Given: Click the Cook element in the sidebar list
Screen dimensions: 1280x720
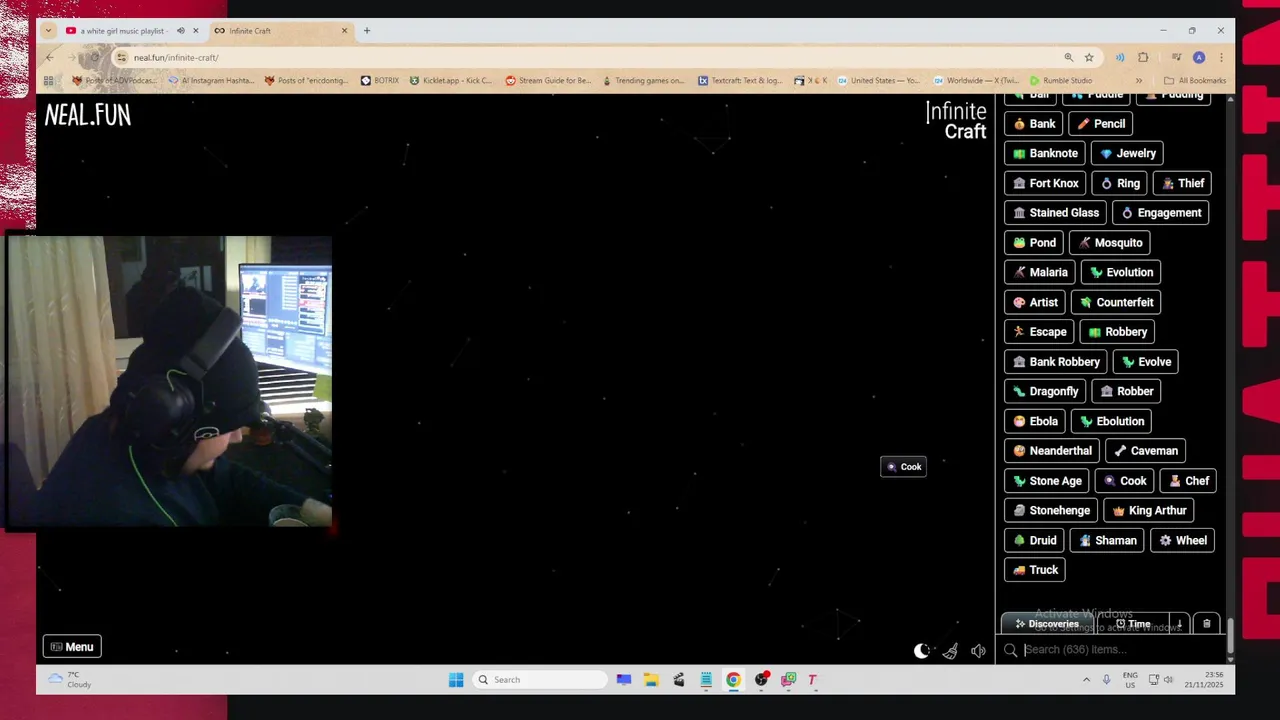Looking at the screenshot, I should pos(1125,481).
